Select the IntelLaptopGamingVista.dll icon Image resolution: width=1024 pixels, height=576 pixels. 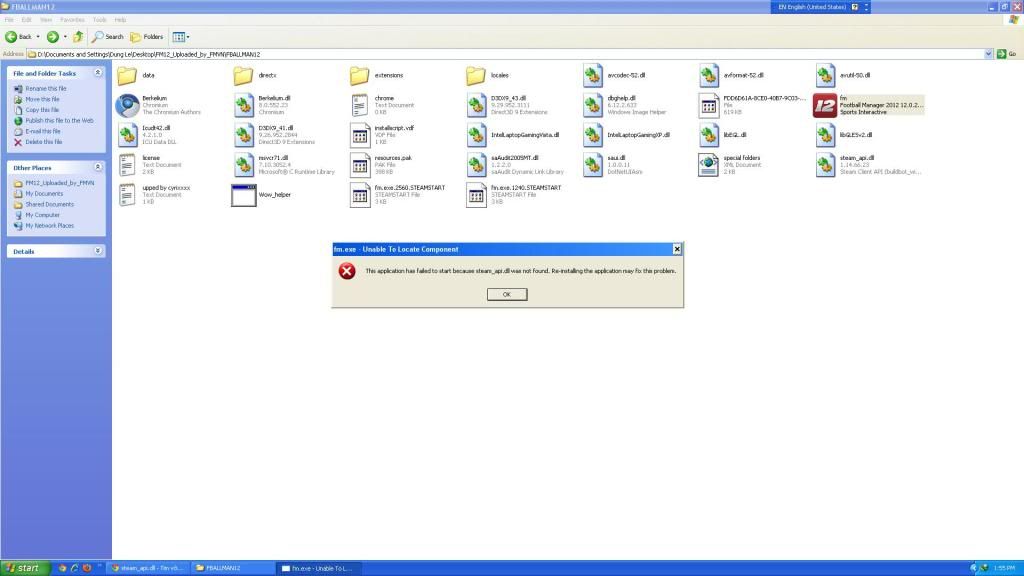pyautogui.click(x=476, y=135)
